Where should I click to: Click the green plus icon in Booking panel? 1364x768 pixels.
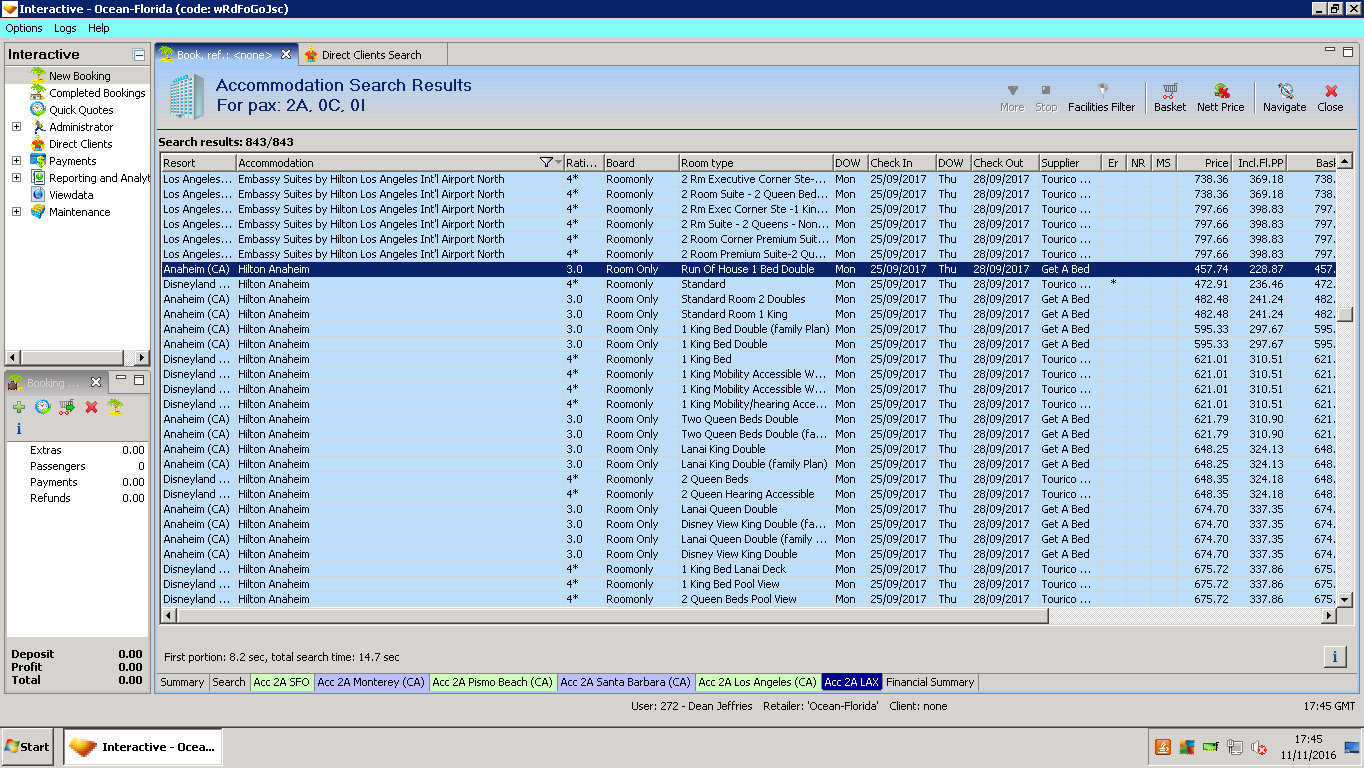[19, 407]
